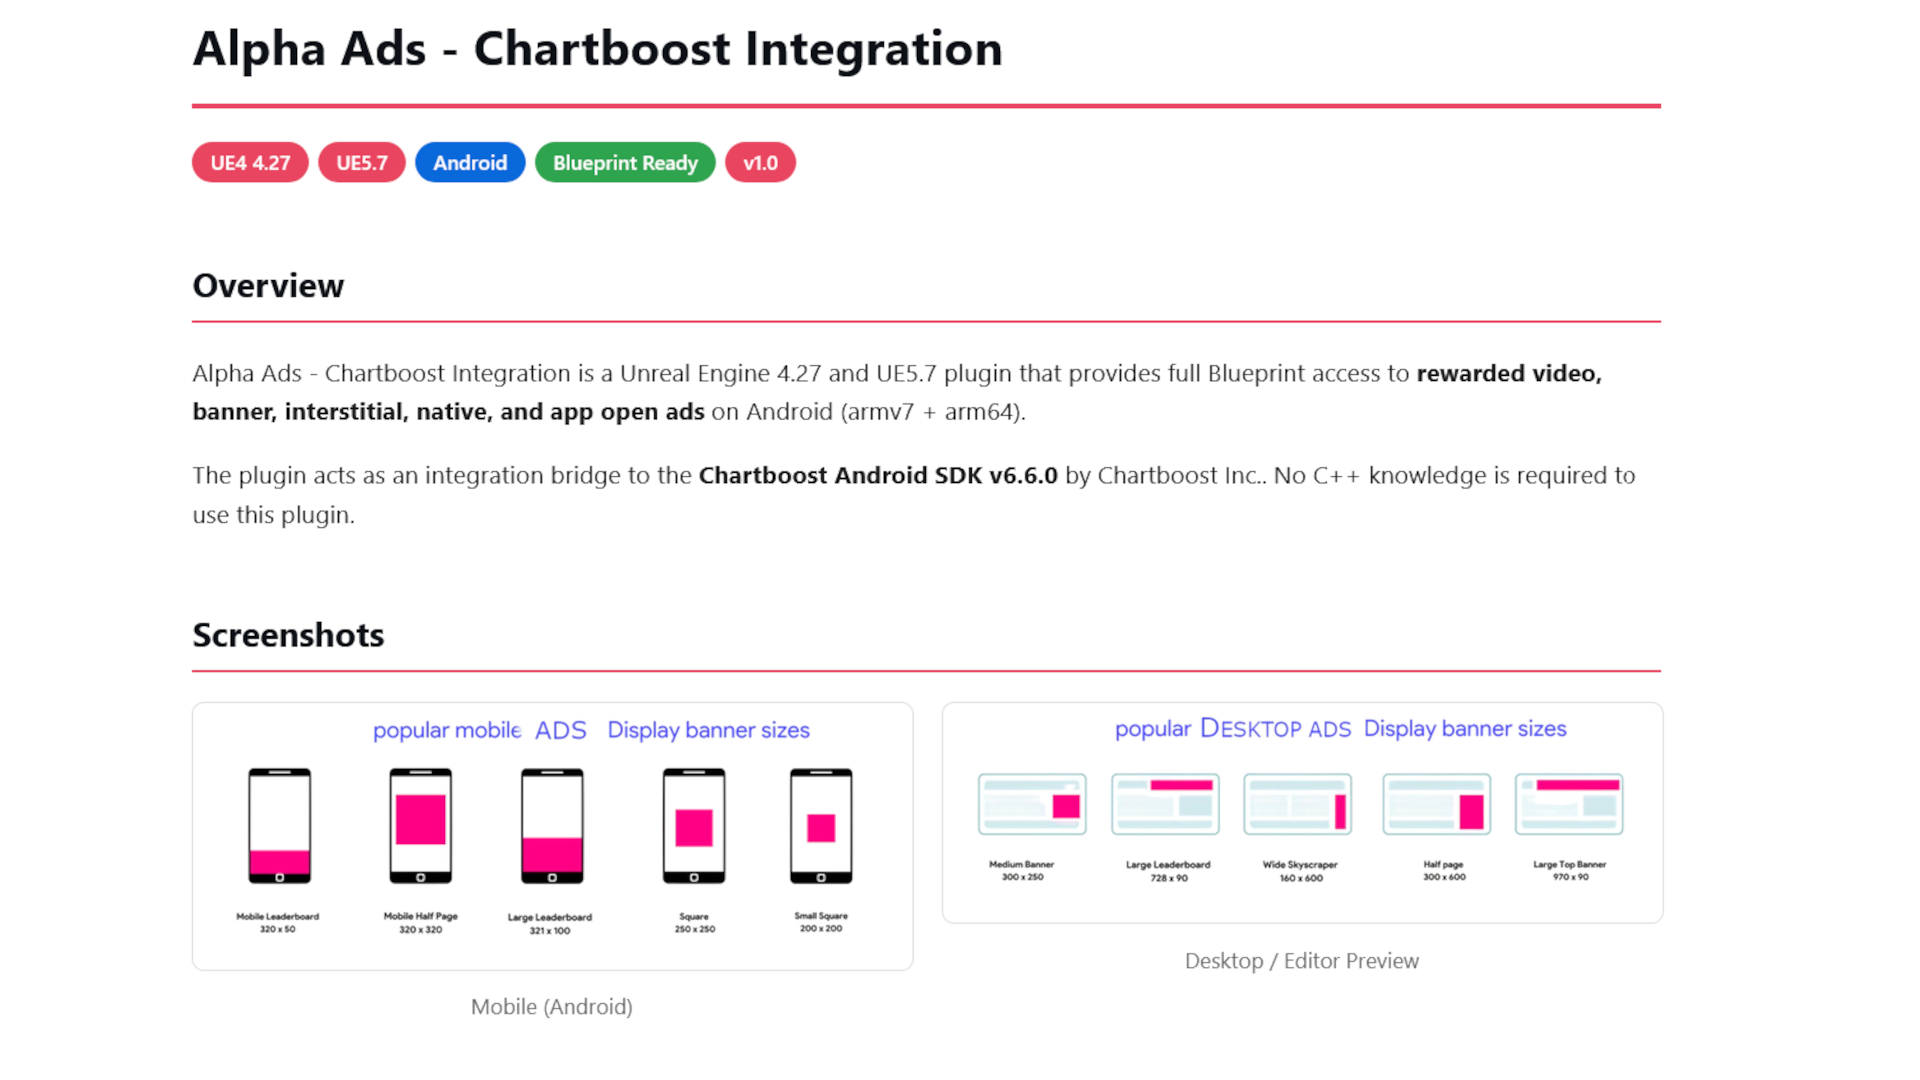Click the Large Leaderboard 321 x 100 phone icon

coord(552,826)
